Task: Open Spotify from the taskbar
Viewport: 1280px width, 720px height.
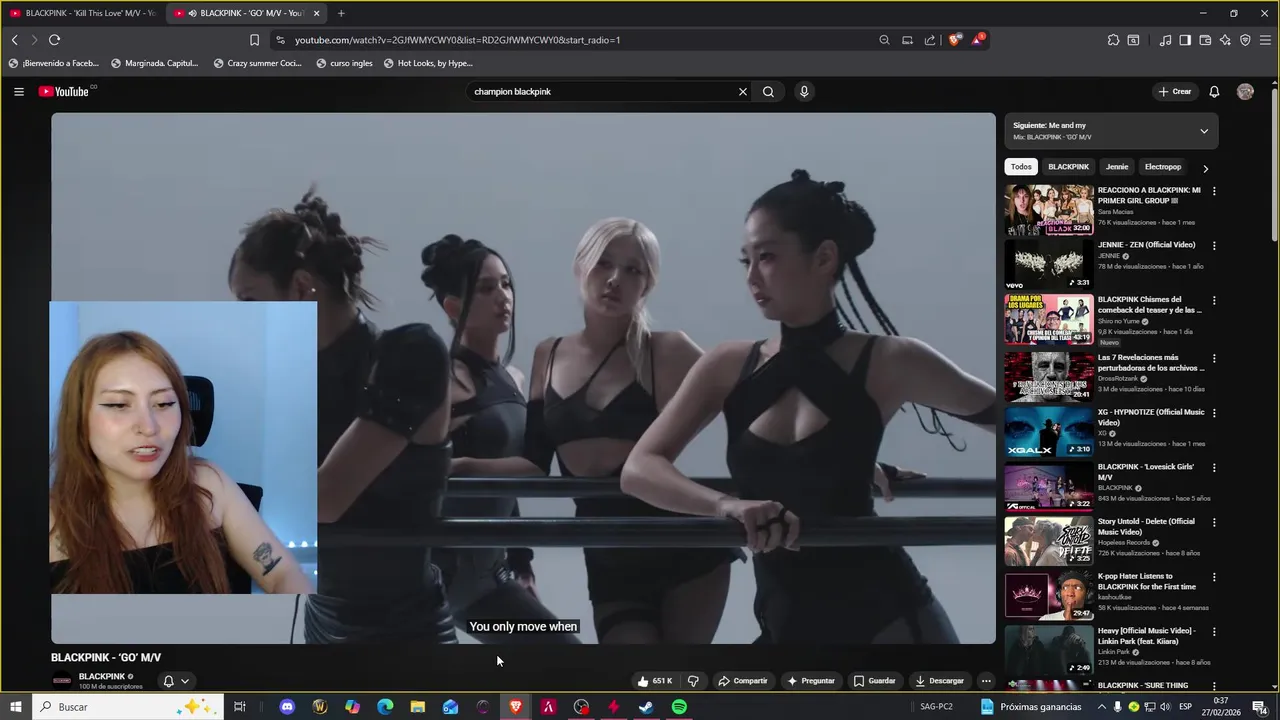Action: [x=679, y=707]
